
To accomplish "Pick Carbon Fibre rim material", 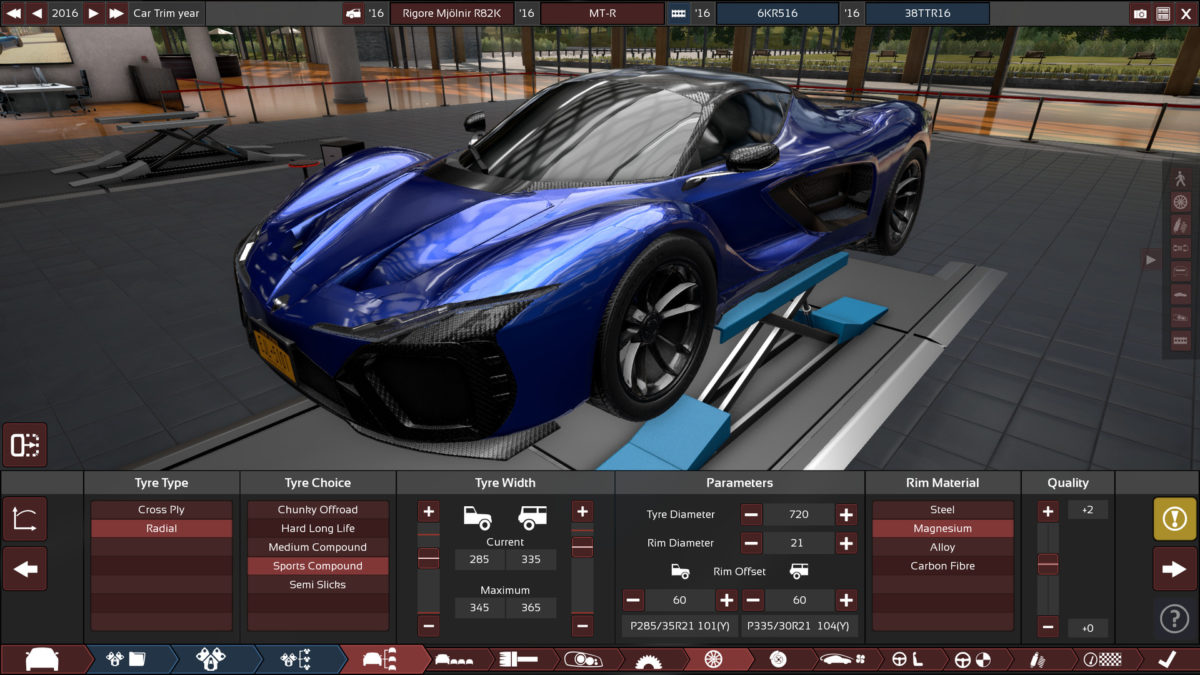I will tap(941, 565).
